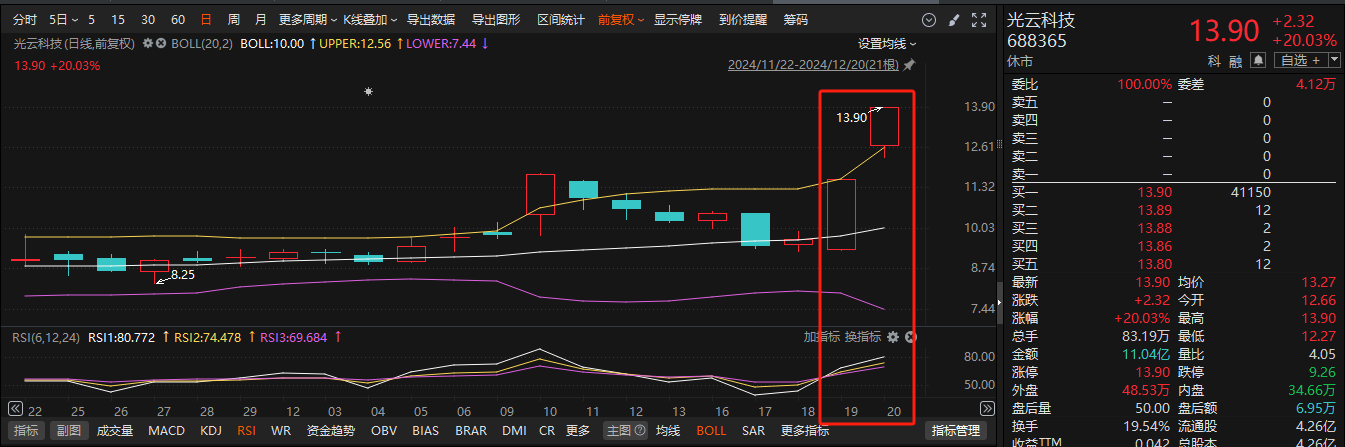1345x447 pixels.
Task: Open RSI sub-chart settings gear
Action: (x=893, y=337)
